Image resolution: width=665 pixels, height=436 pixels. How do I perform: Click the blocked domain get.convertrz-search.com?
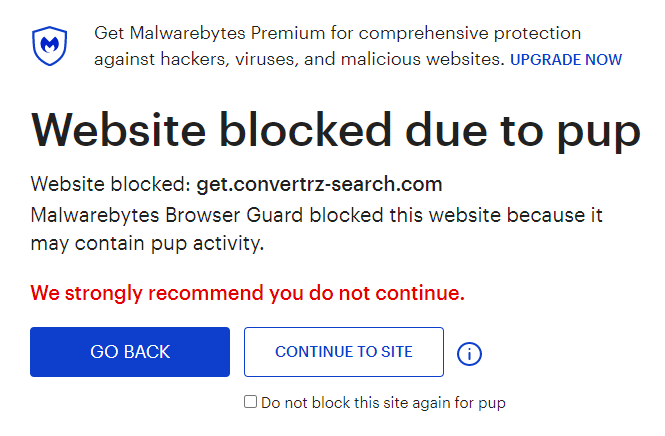[x=319, y=185]
